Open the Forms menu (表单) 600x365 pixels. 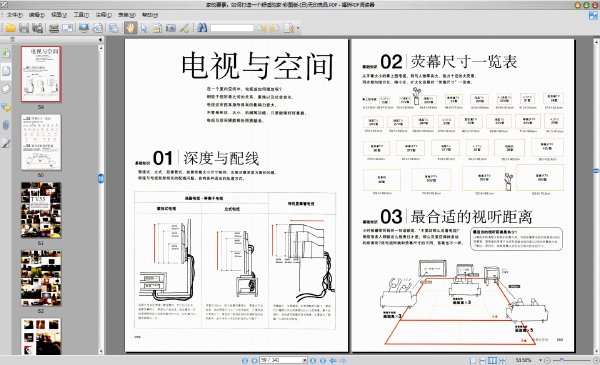(x=127, y=15)
